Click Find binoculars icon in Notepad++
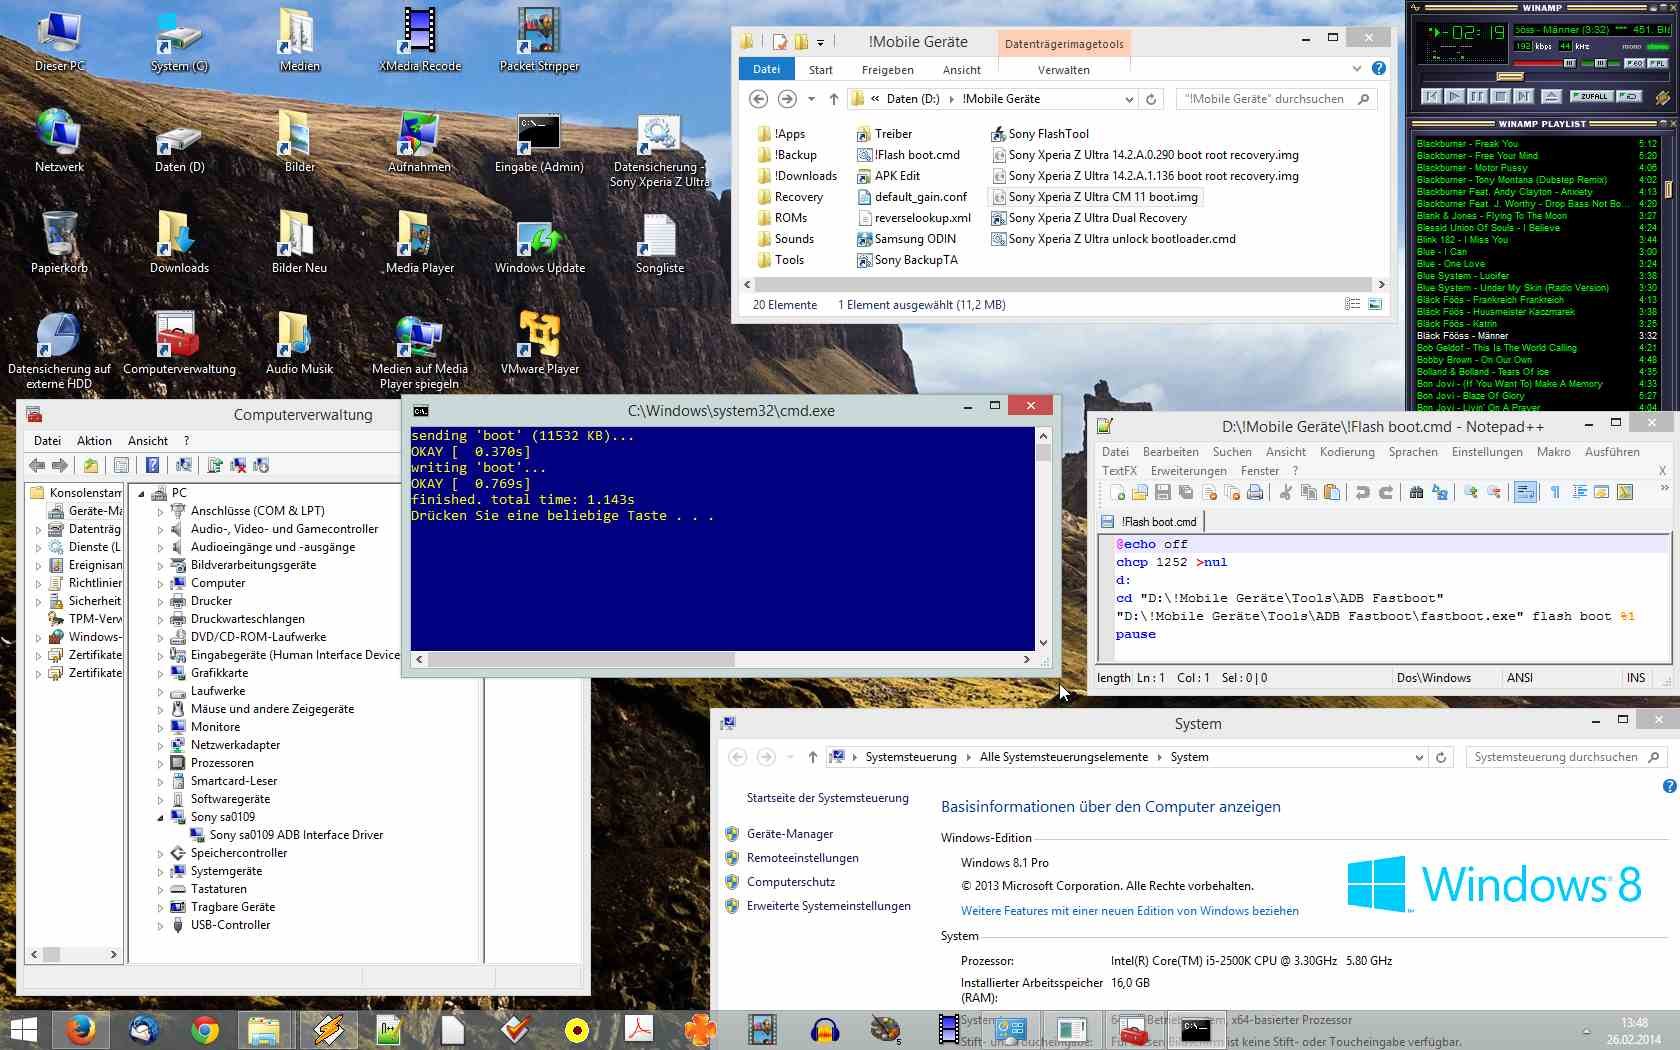This screenshot has width=1680, height=1050. [1416, 492]
